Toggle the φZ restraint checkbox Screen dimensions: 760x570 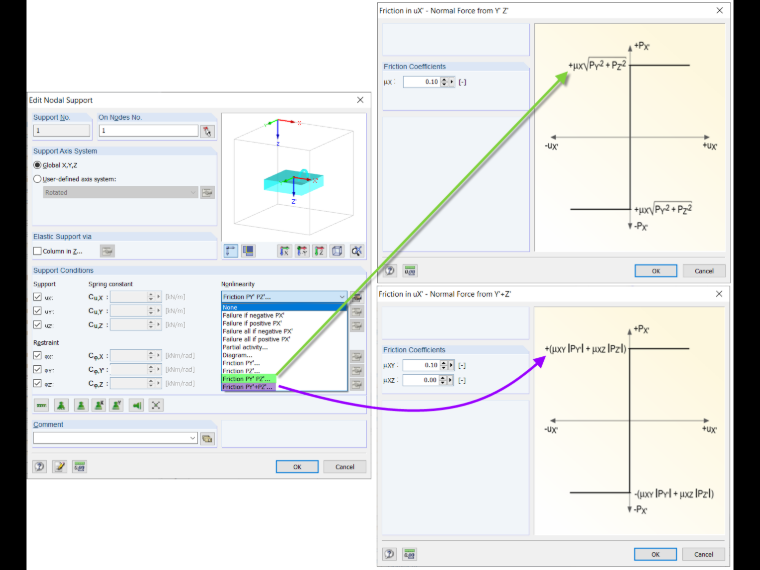(x=37, y=383)
